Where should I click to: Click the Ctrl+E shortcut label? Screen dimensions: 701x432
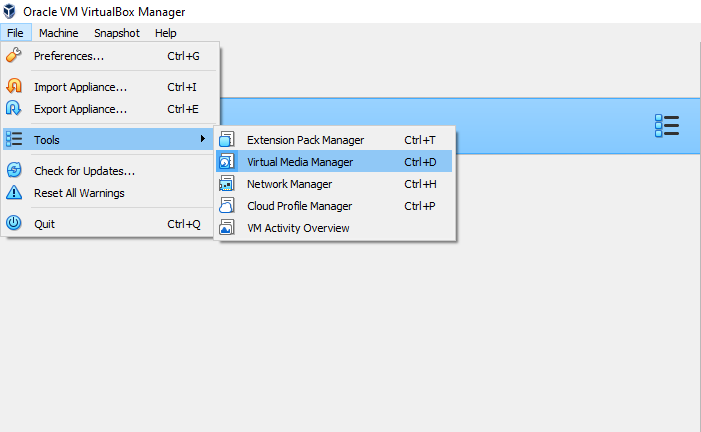(183, 109)
